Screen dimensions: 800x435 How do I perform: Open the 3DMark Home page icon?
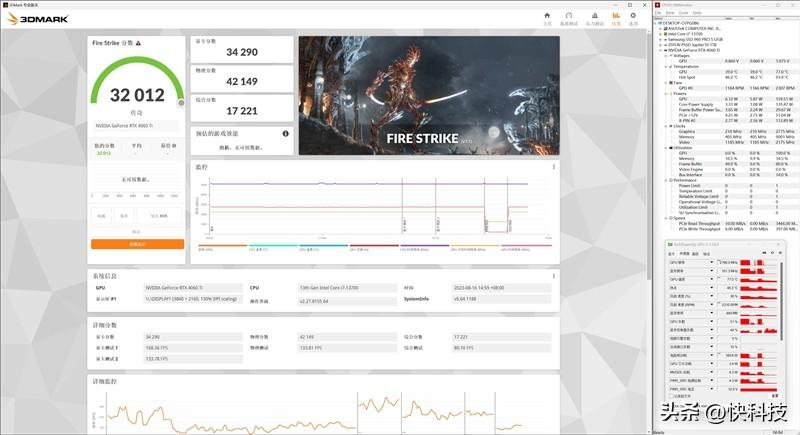(x=547, y=16)
